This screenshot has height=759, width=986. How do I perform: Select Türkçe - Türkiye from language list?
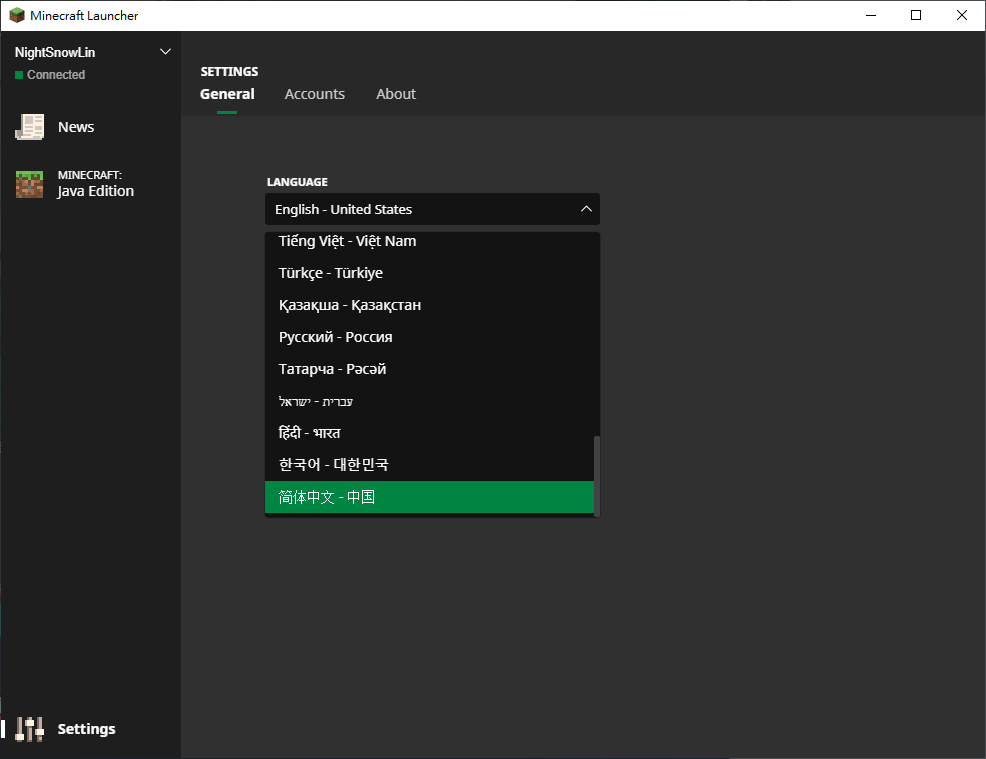tap(331, 273)
